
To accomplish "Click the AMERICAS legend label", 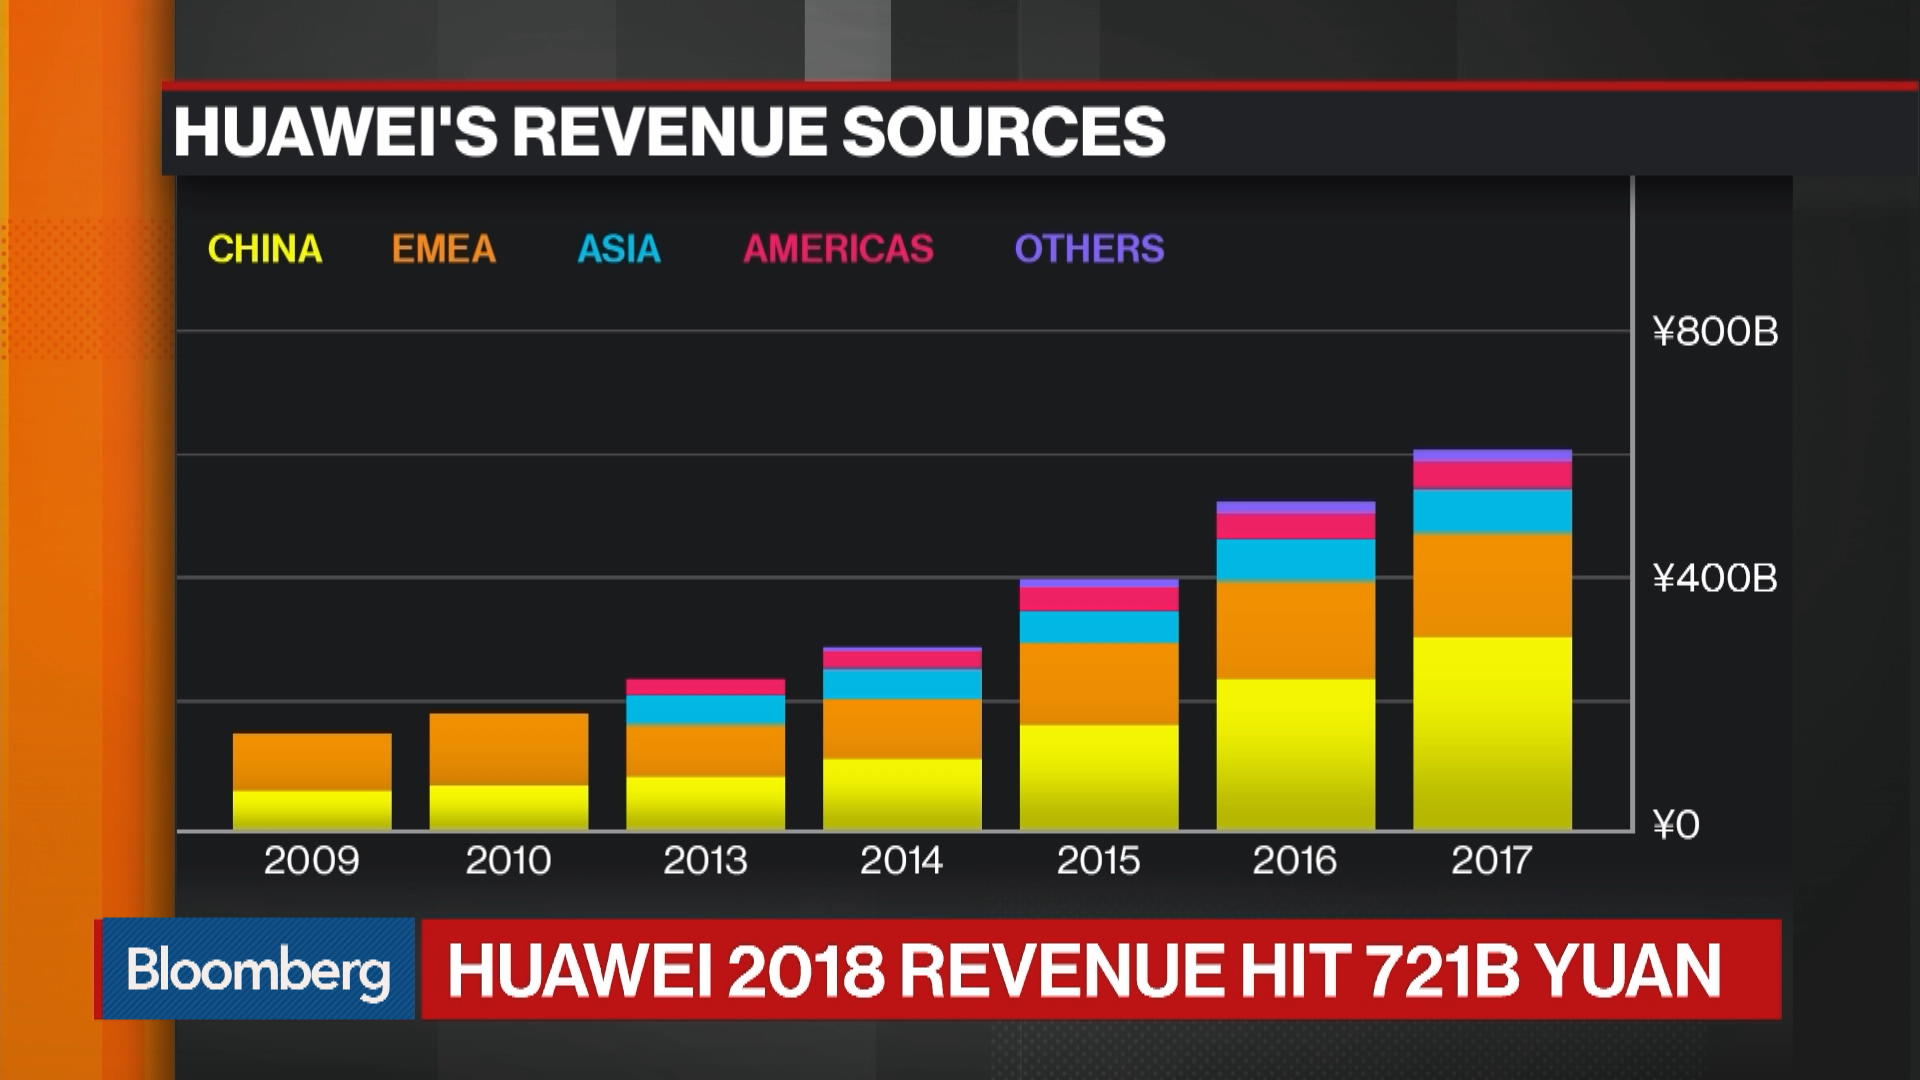I will [x=838, y=249].
